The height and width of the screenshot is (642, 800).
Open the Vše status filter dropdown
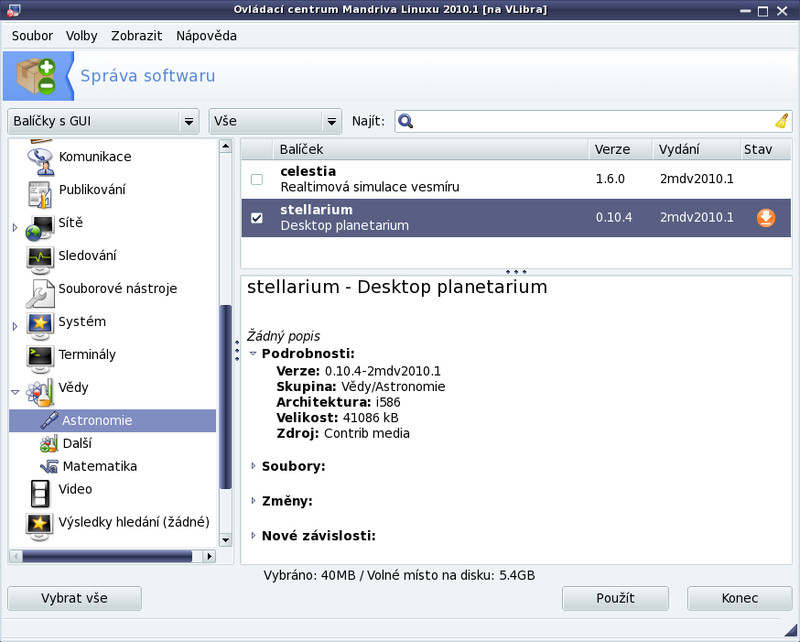point(275,121)
